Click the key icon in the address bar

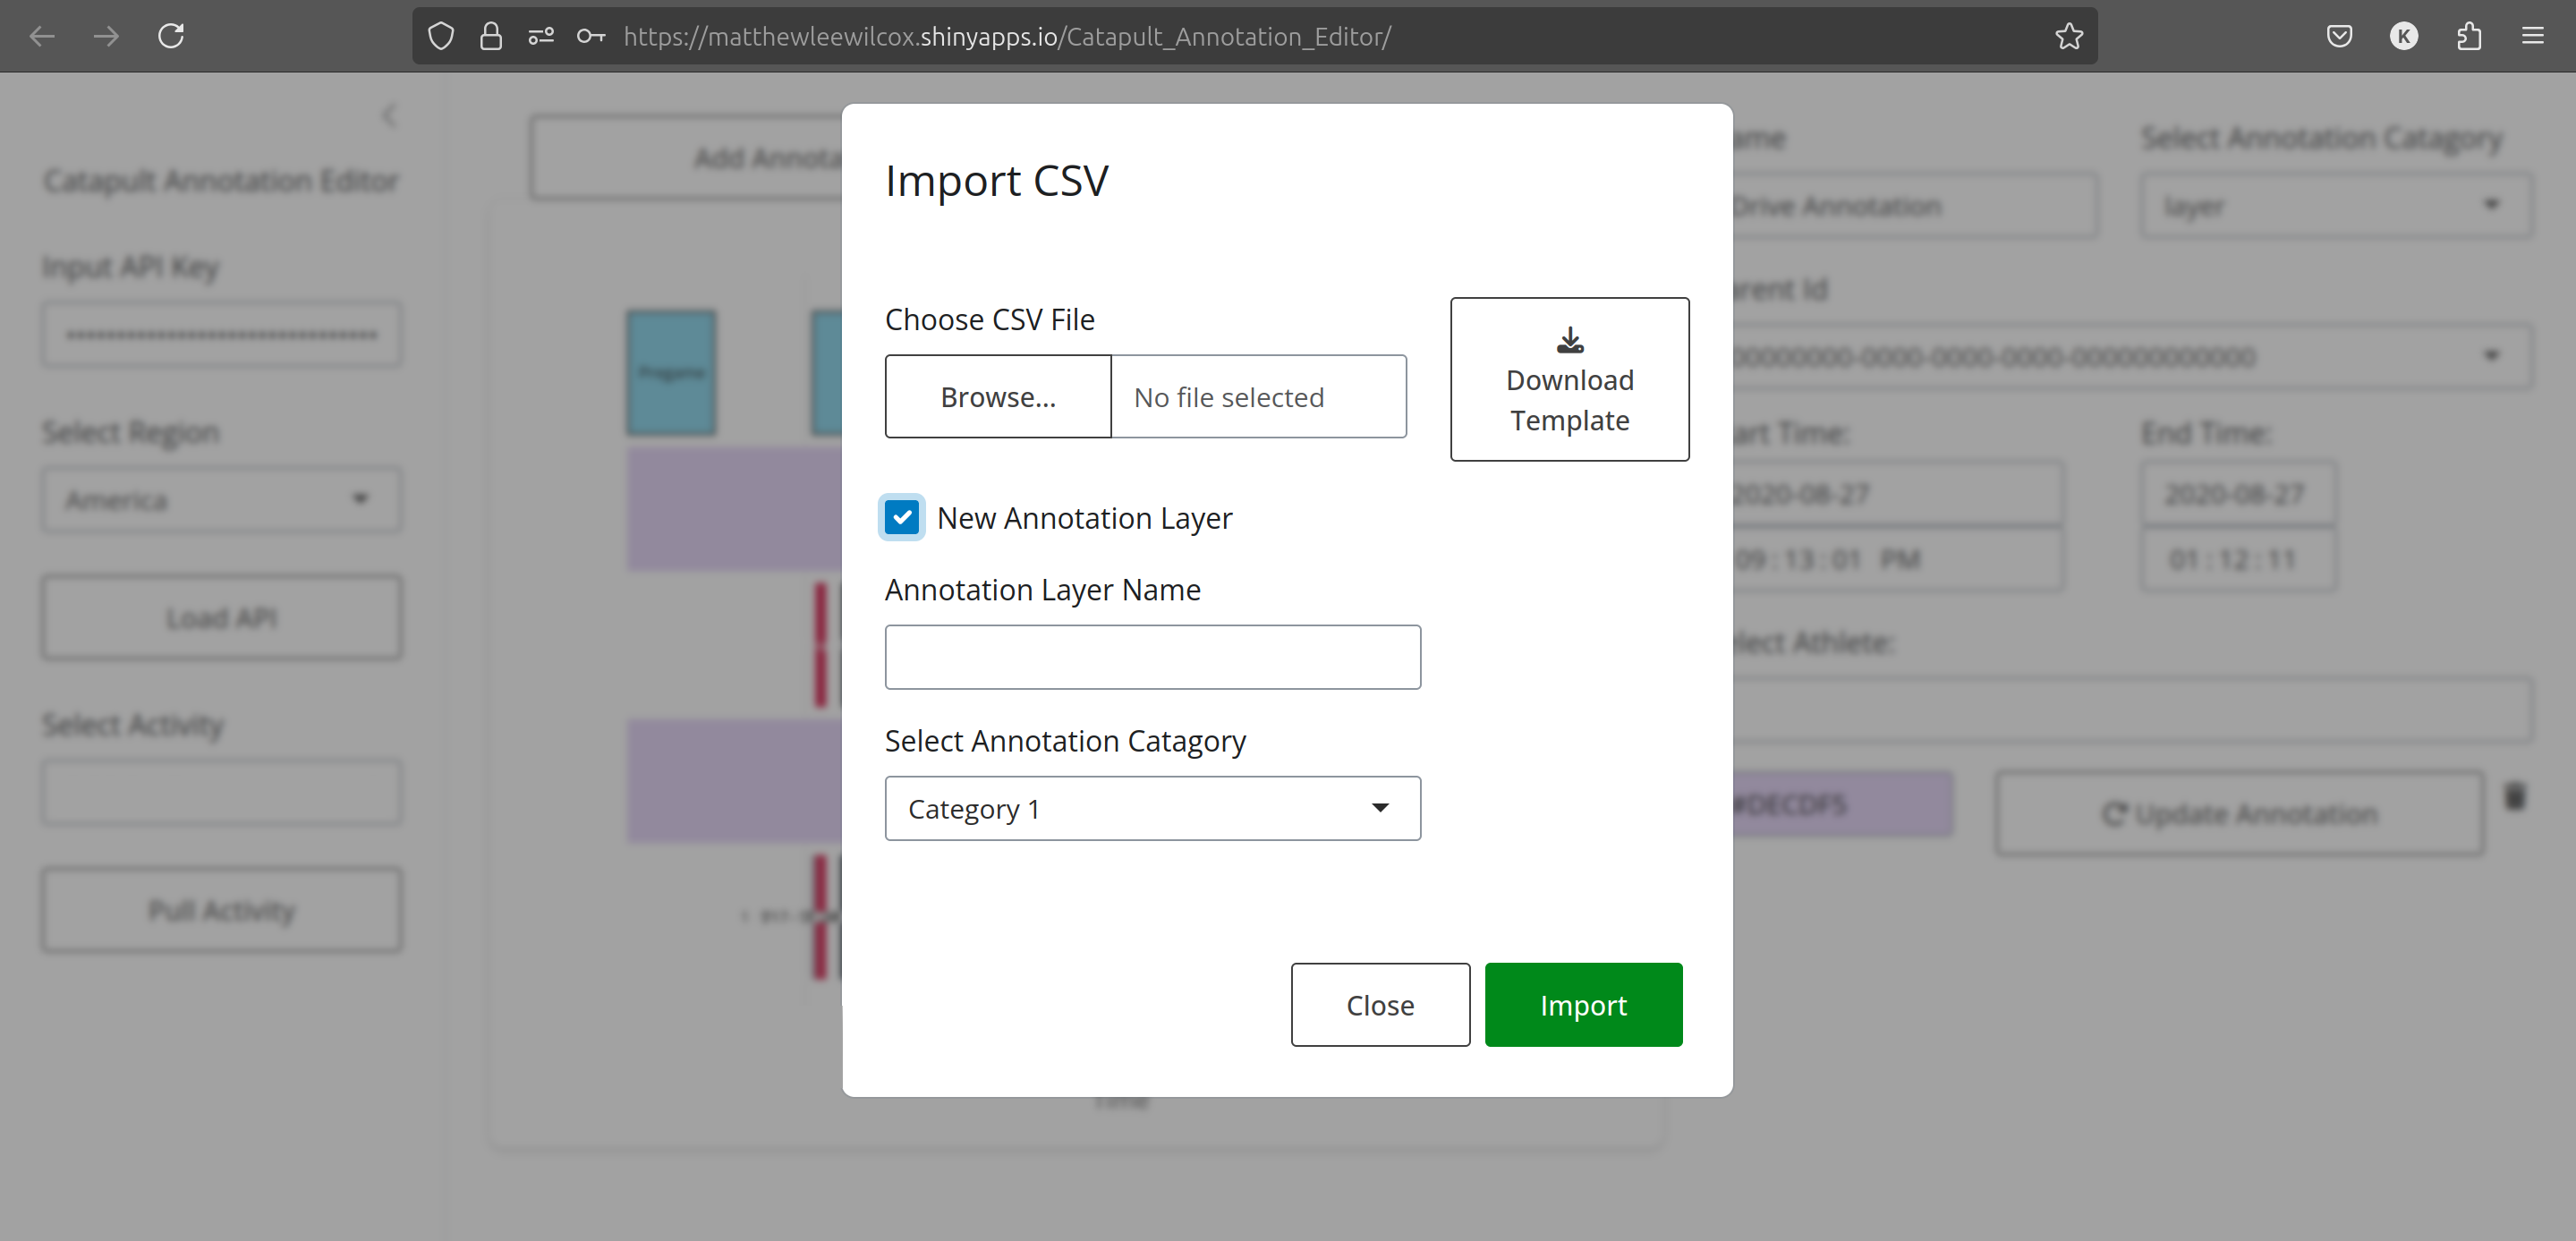pyautogui.click(x=591, y=36)
